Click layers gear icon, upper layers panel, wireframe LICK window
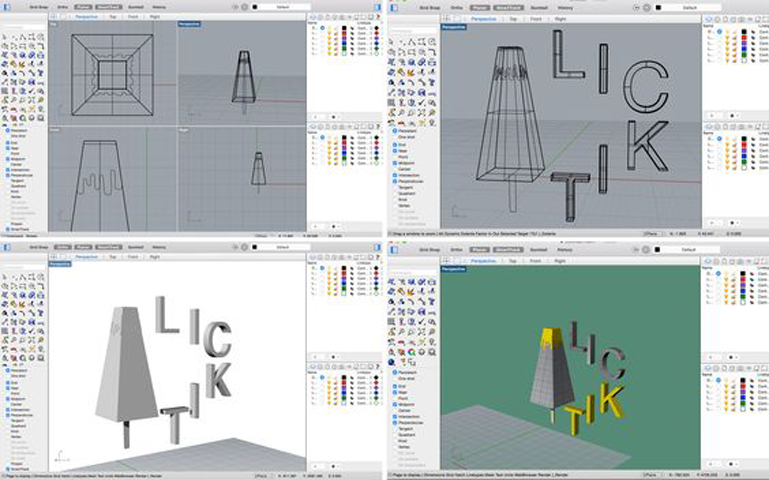Viewport: 769px width, 480px height. 732,116
